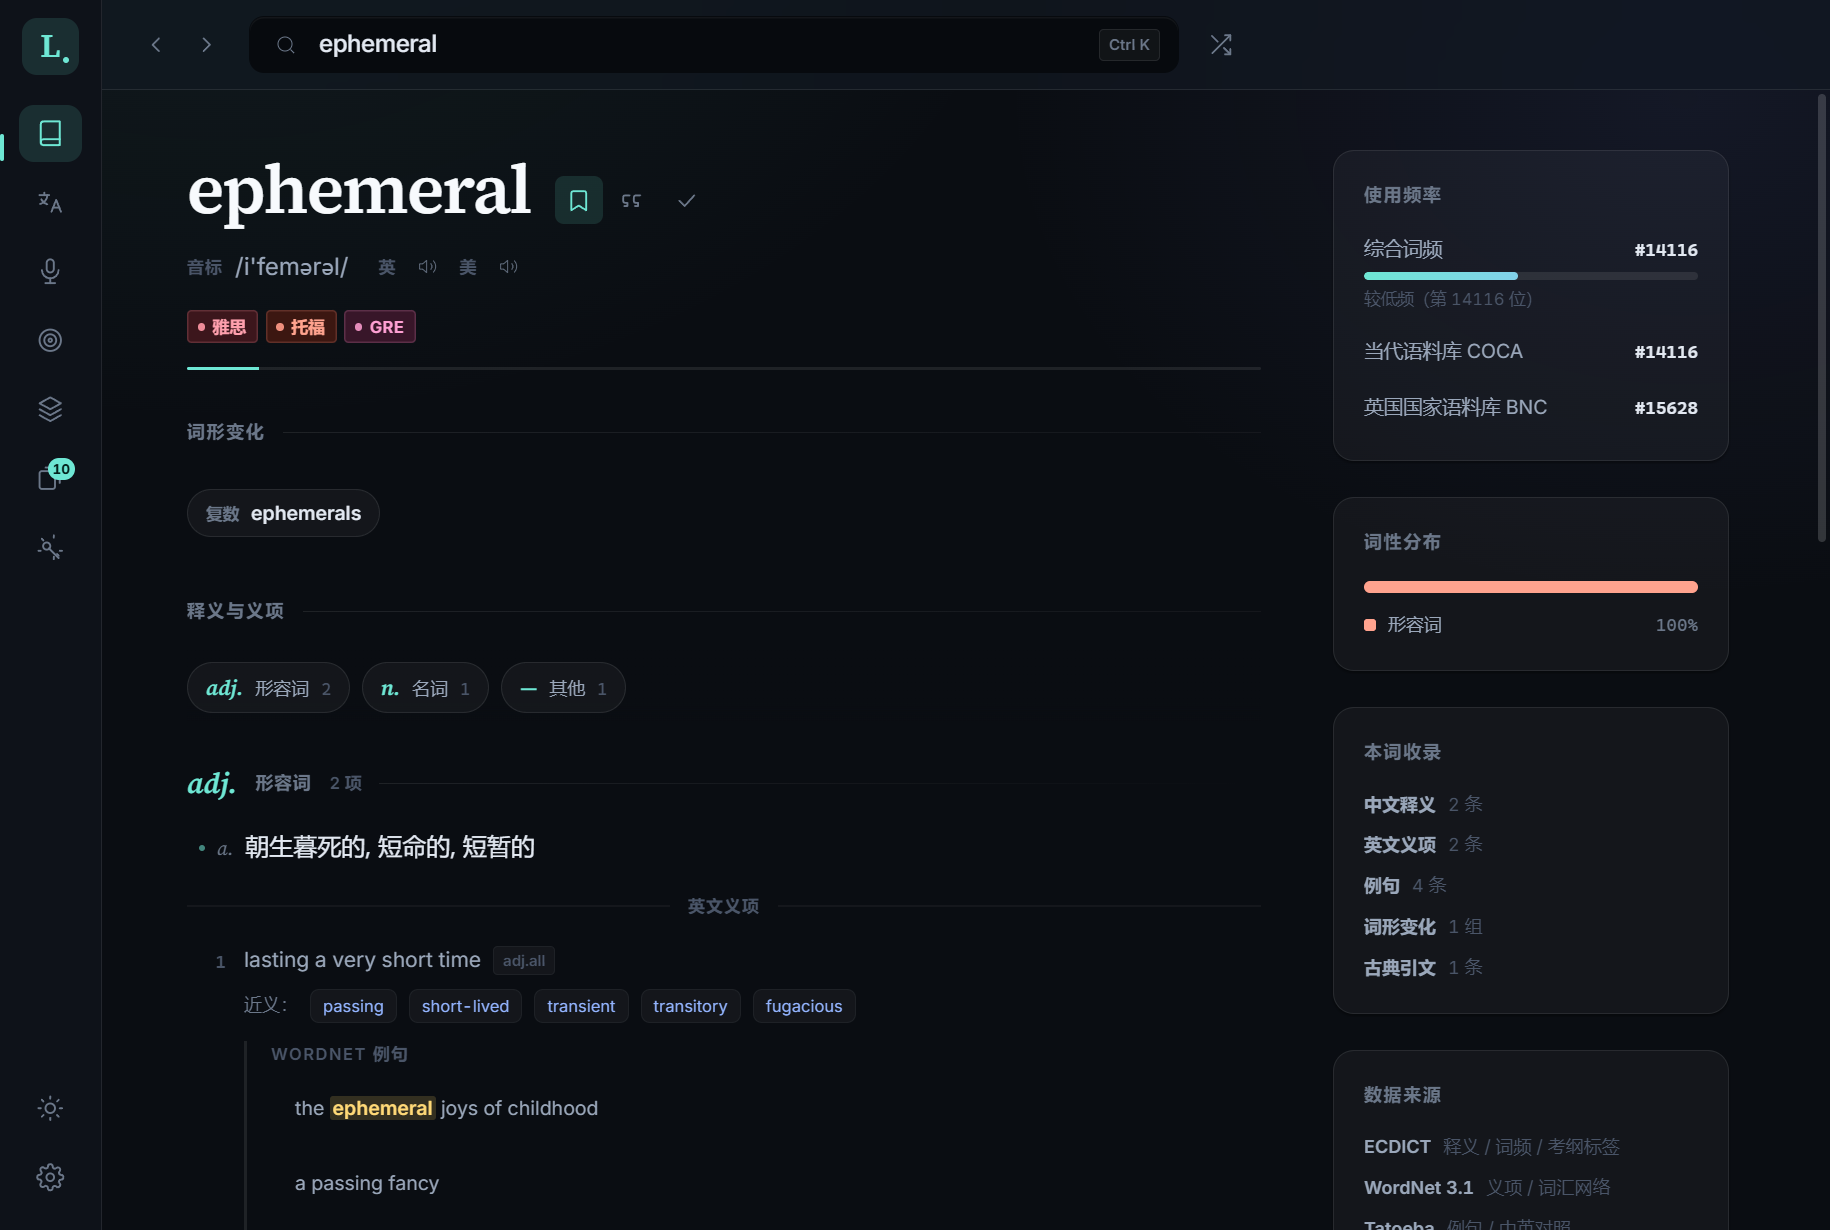Click the adj.all label tag

tap(524, 961)
